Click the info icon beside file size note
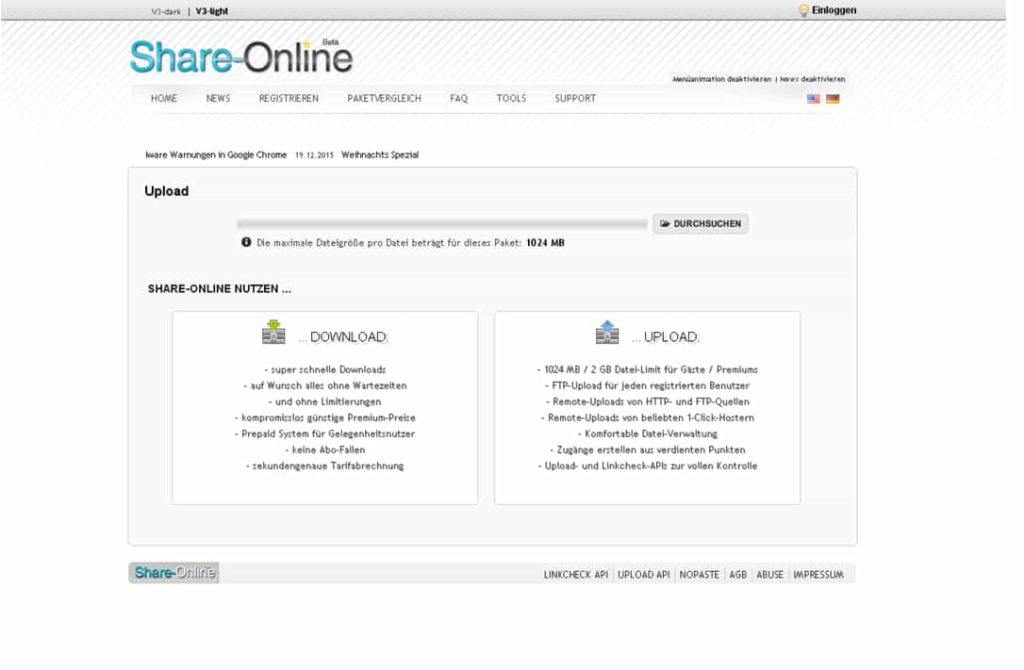 (246, 242)
